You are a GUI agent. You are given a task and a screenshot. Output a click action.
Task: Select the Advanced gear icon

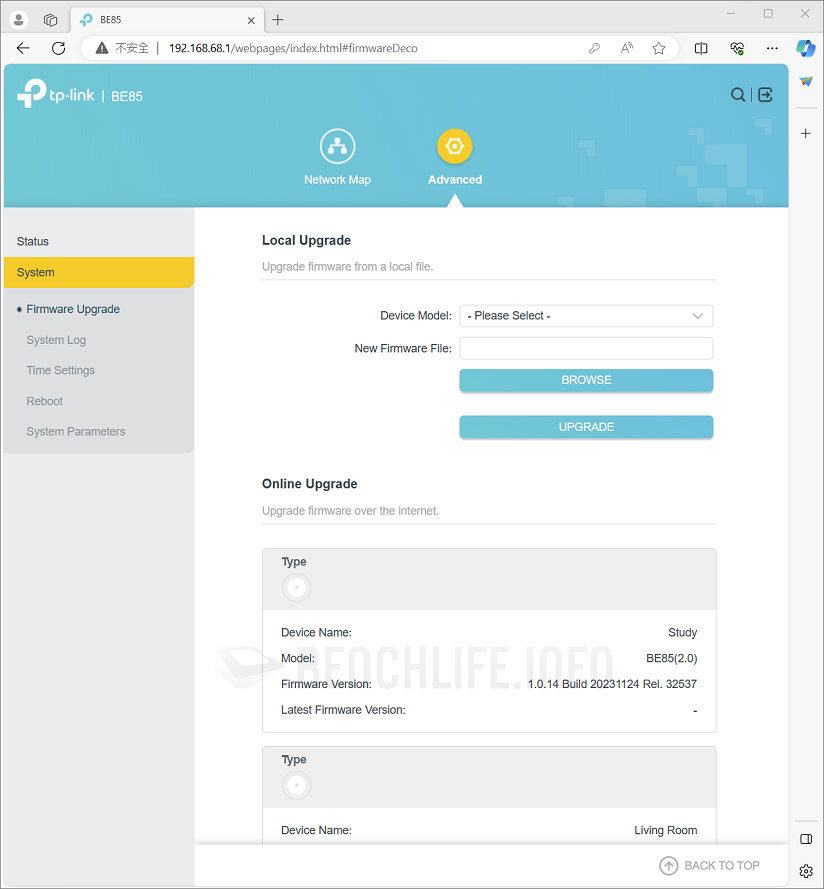pos(455,145)
